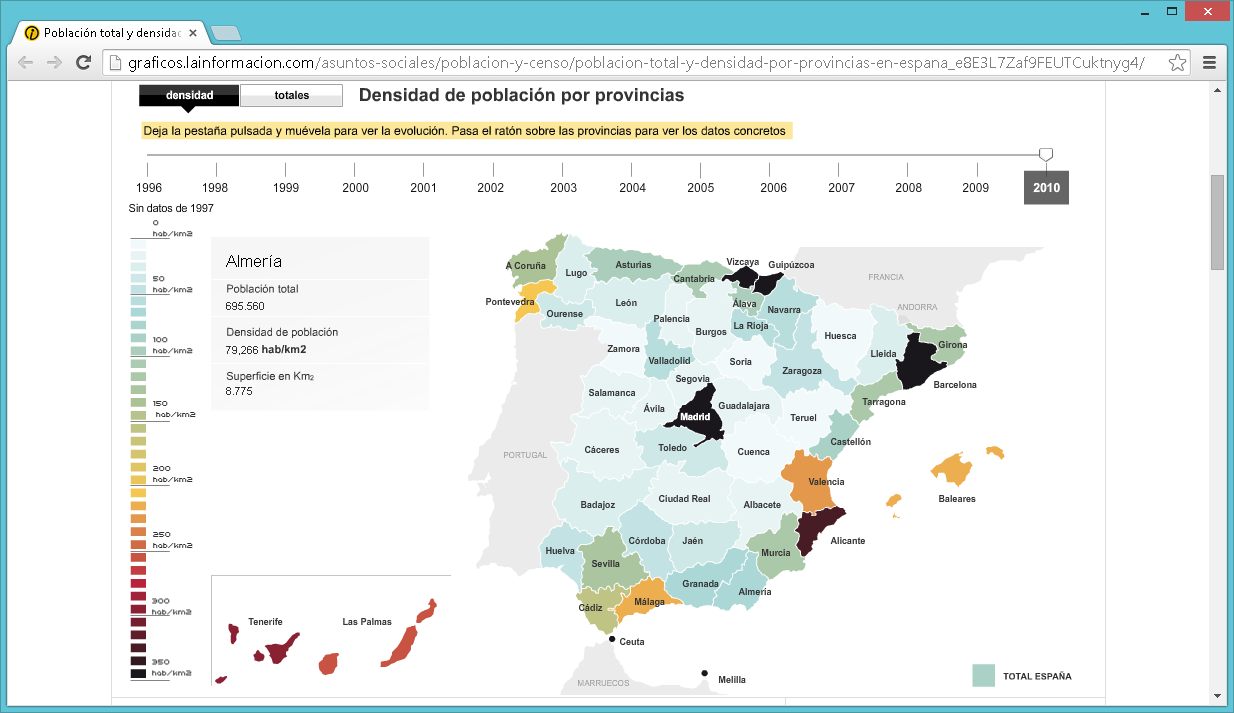Select year 1996 on the timeline
Screen dimensions: 1234x713
pyautogui.click(x=149, y=187)
